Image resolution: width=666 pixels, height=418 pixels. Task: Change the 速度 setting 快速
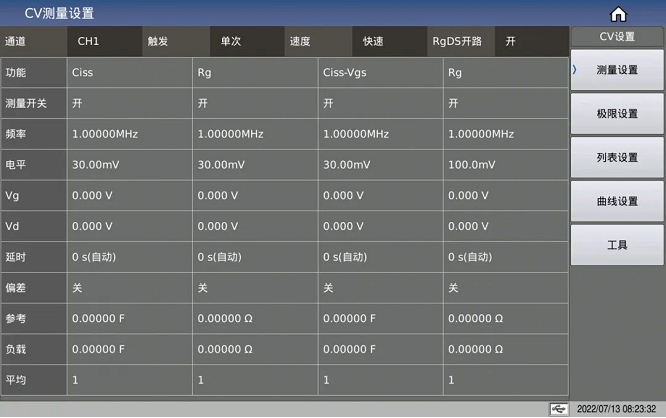pyautogui.click(x=389, y=41)
